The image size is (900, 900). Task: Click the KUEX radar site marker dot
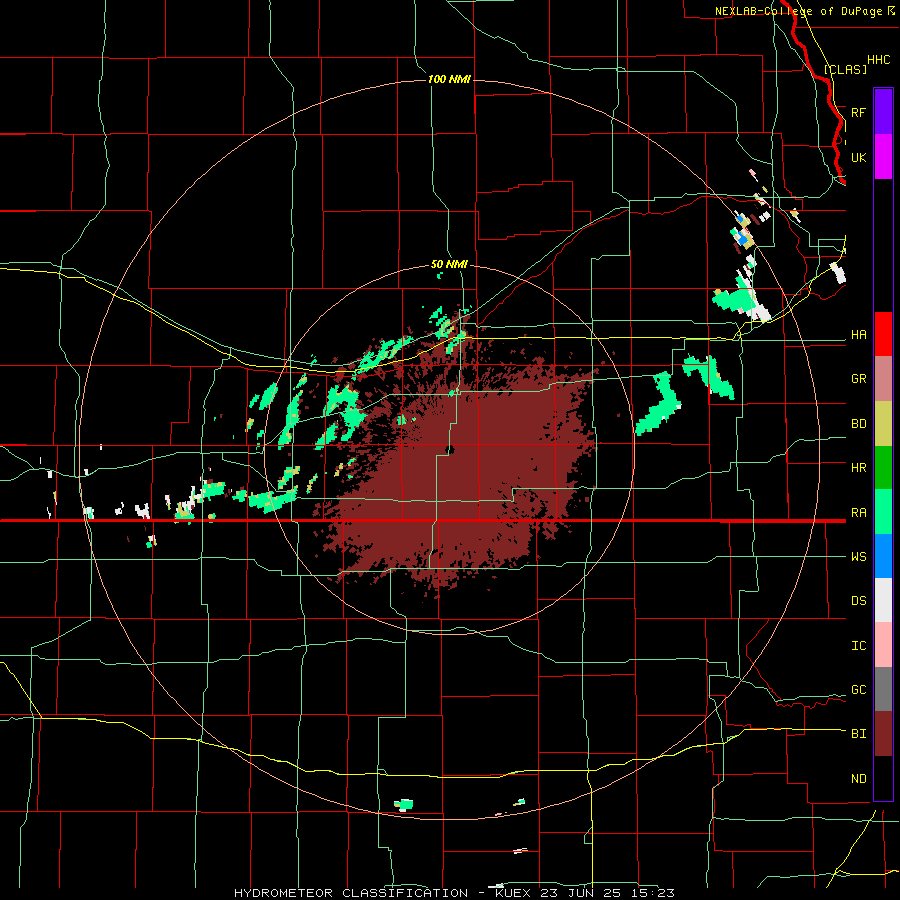(x=450, y=450)
